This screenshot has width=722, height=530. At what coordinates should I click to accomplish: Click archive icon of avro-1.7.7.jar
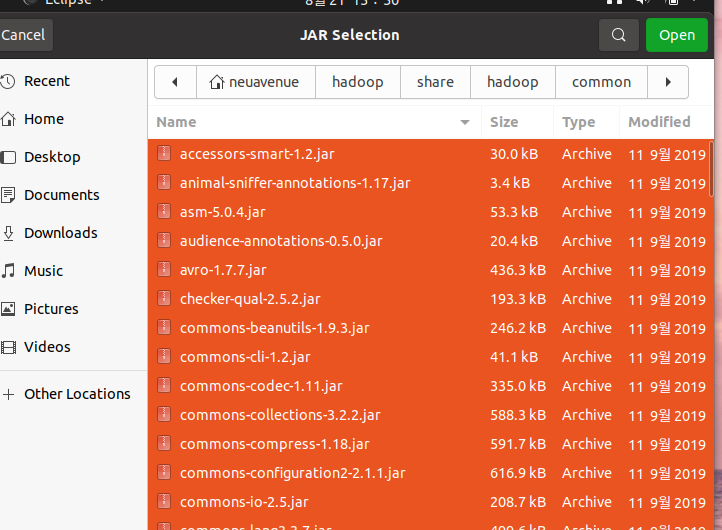pyautogui.click(x=164, y=269)
